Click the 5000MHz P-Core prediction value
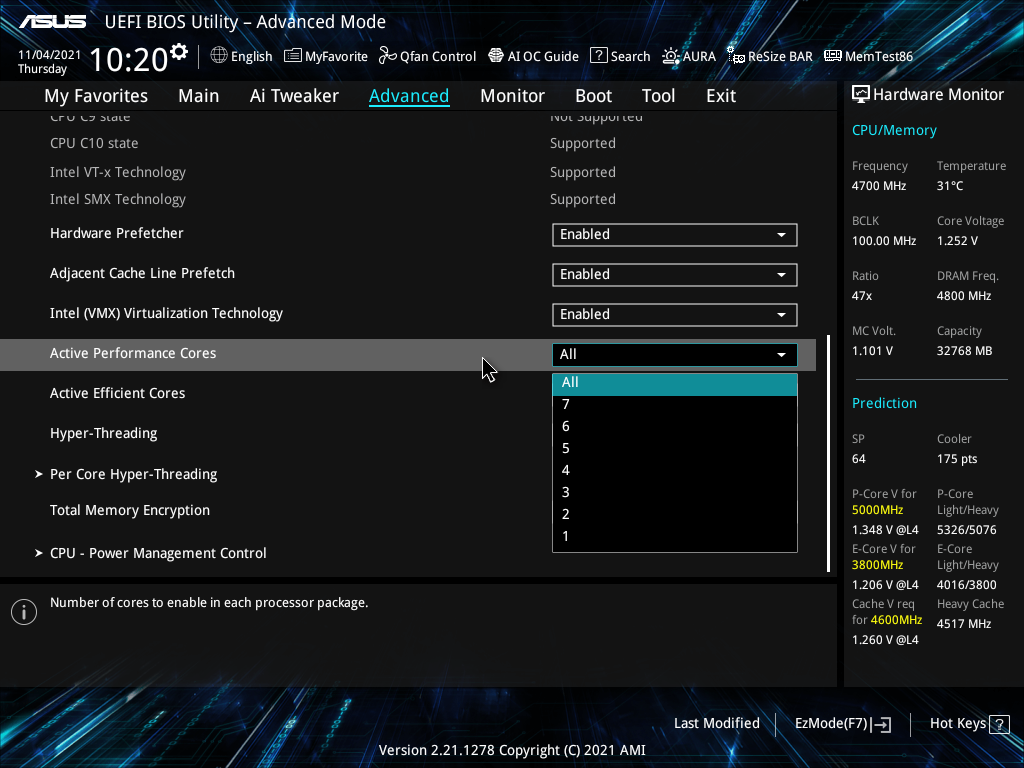Image resolution: width=1024 pixels, height=768 pixels. 877,510
